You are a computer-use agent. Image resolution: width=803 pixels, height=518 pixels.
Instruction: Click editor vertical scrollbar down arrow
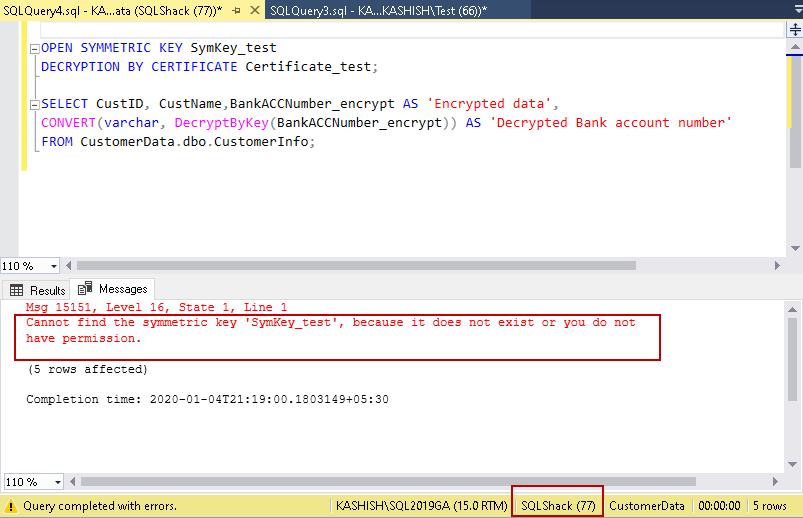coord(795,248)
